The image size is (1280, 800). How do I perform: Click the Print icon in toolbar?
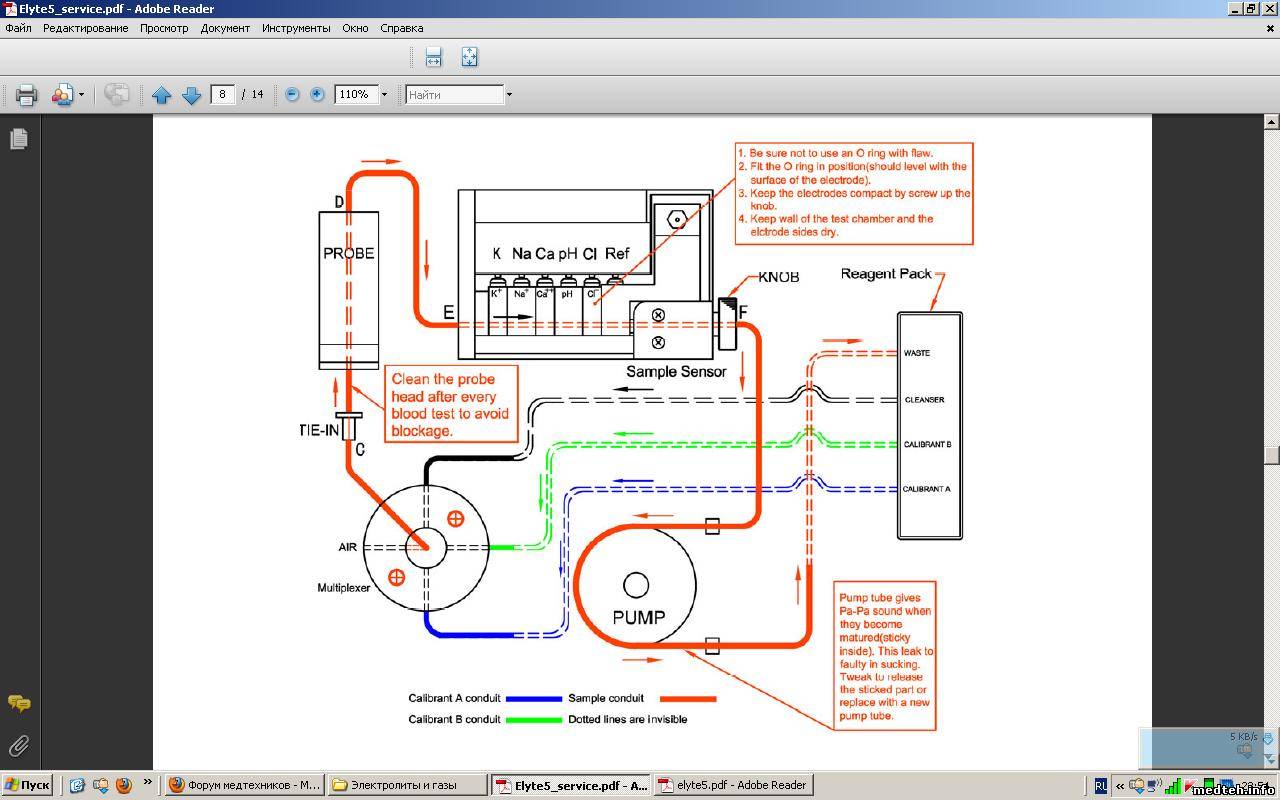tap(26, 95)
